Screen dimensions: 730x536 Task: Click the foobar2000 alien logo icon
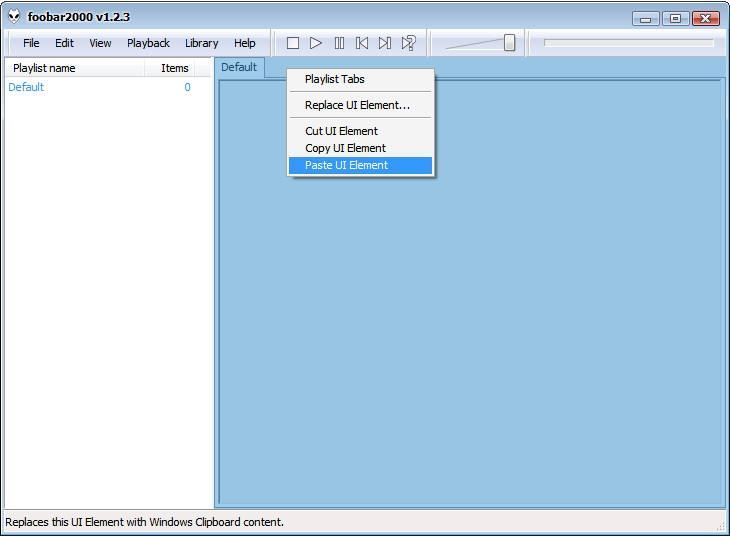click(x=14, y=16)
